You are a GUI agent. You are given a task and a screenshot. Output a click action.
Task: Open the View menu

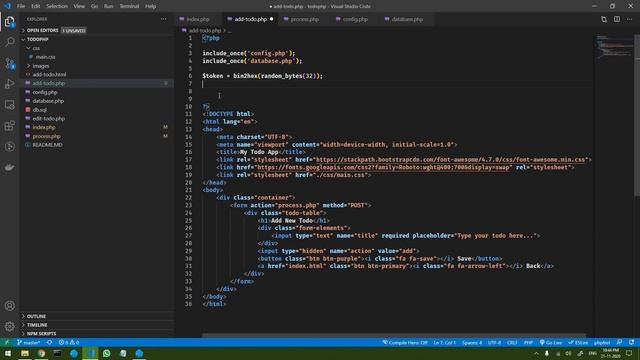point(79,6)
